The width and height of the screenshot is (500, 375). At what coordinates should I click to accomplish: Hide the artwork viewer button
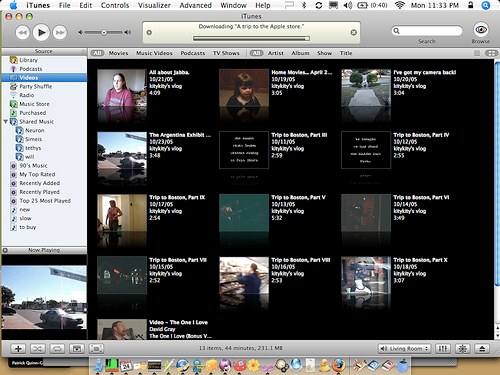(x=77, y=349)
